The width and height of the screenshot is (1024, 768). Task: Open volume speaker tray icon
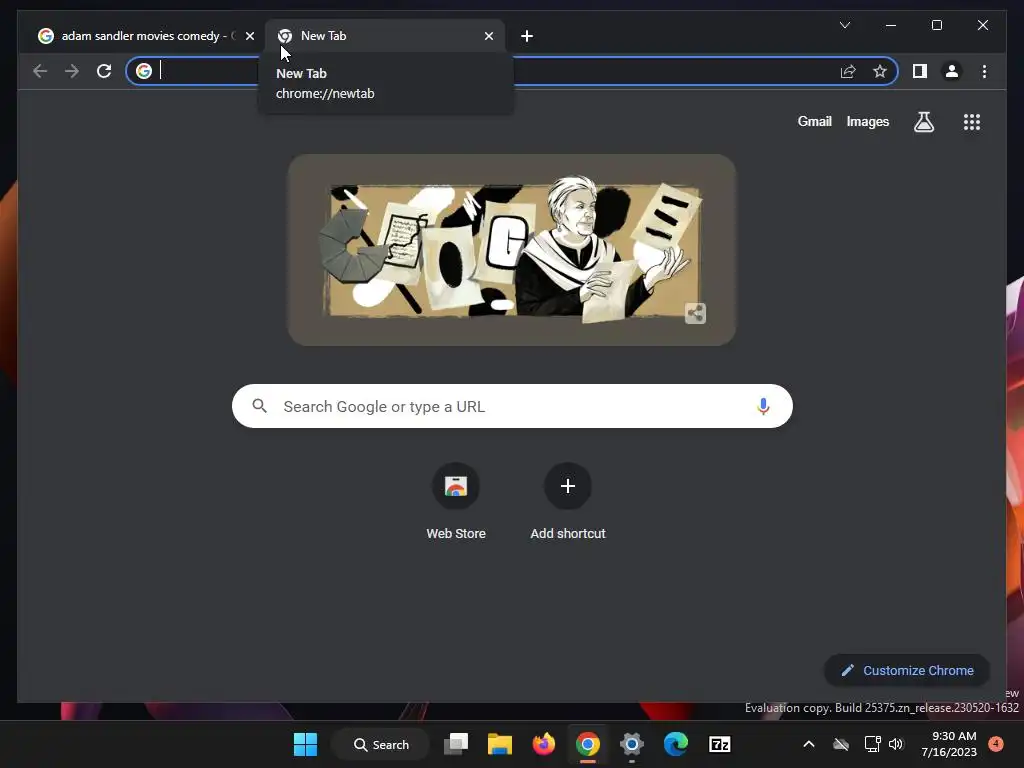click(x=895, y=744)
